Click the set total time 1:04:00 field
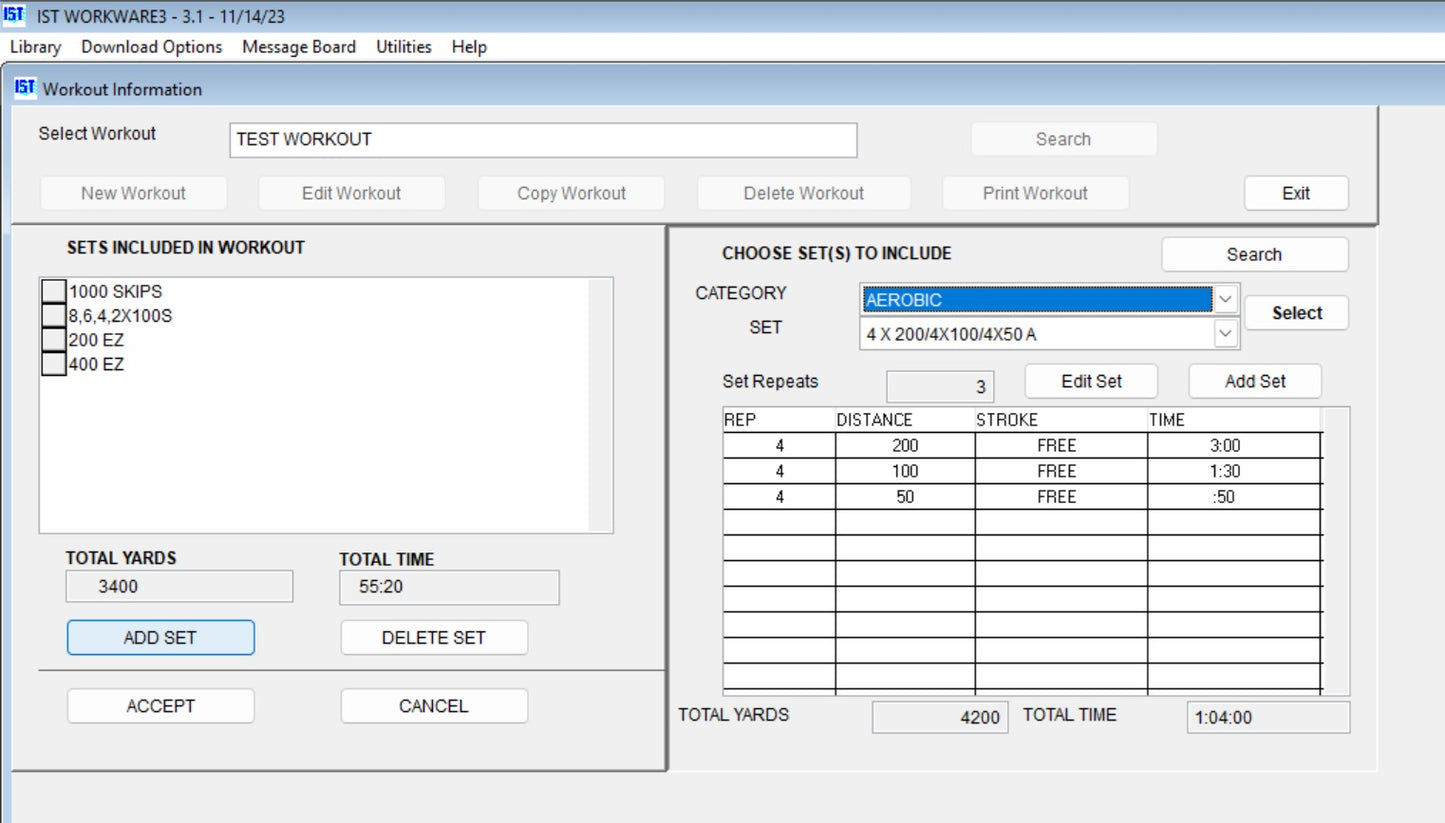Screen dimensions: 1445x823 pyautogui.click(x=1268, y=717)
